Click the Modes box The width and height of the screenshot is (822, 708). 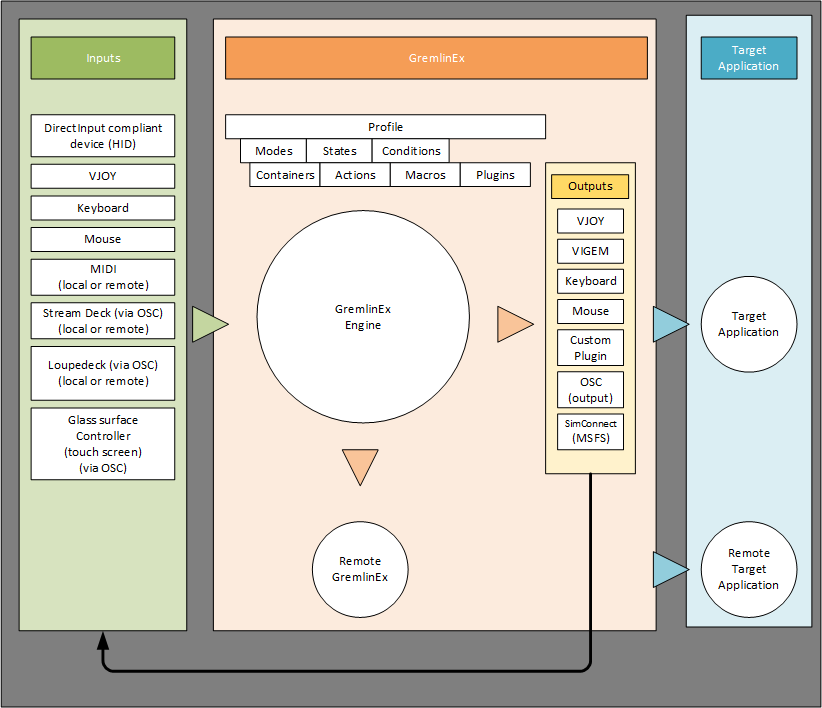[x=274, y=151]
